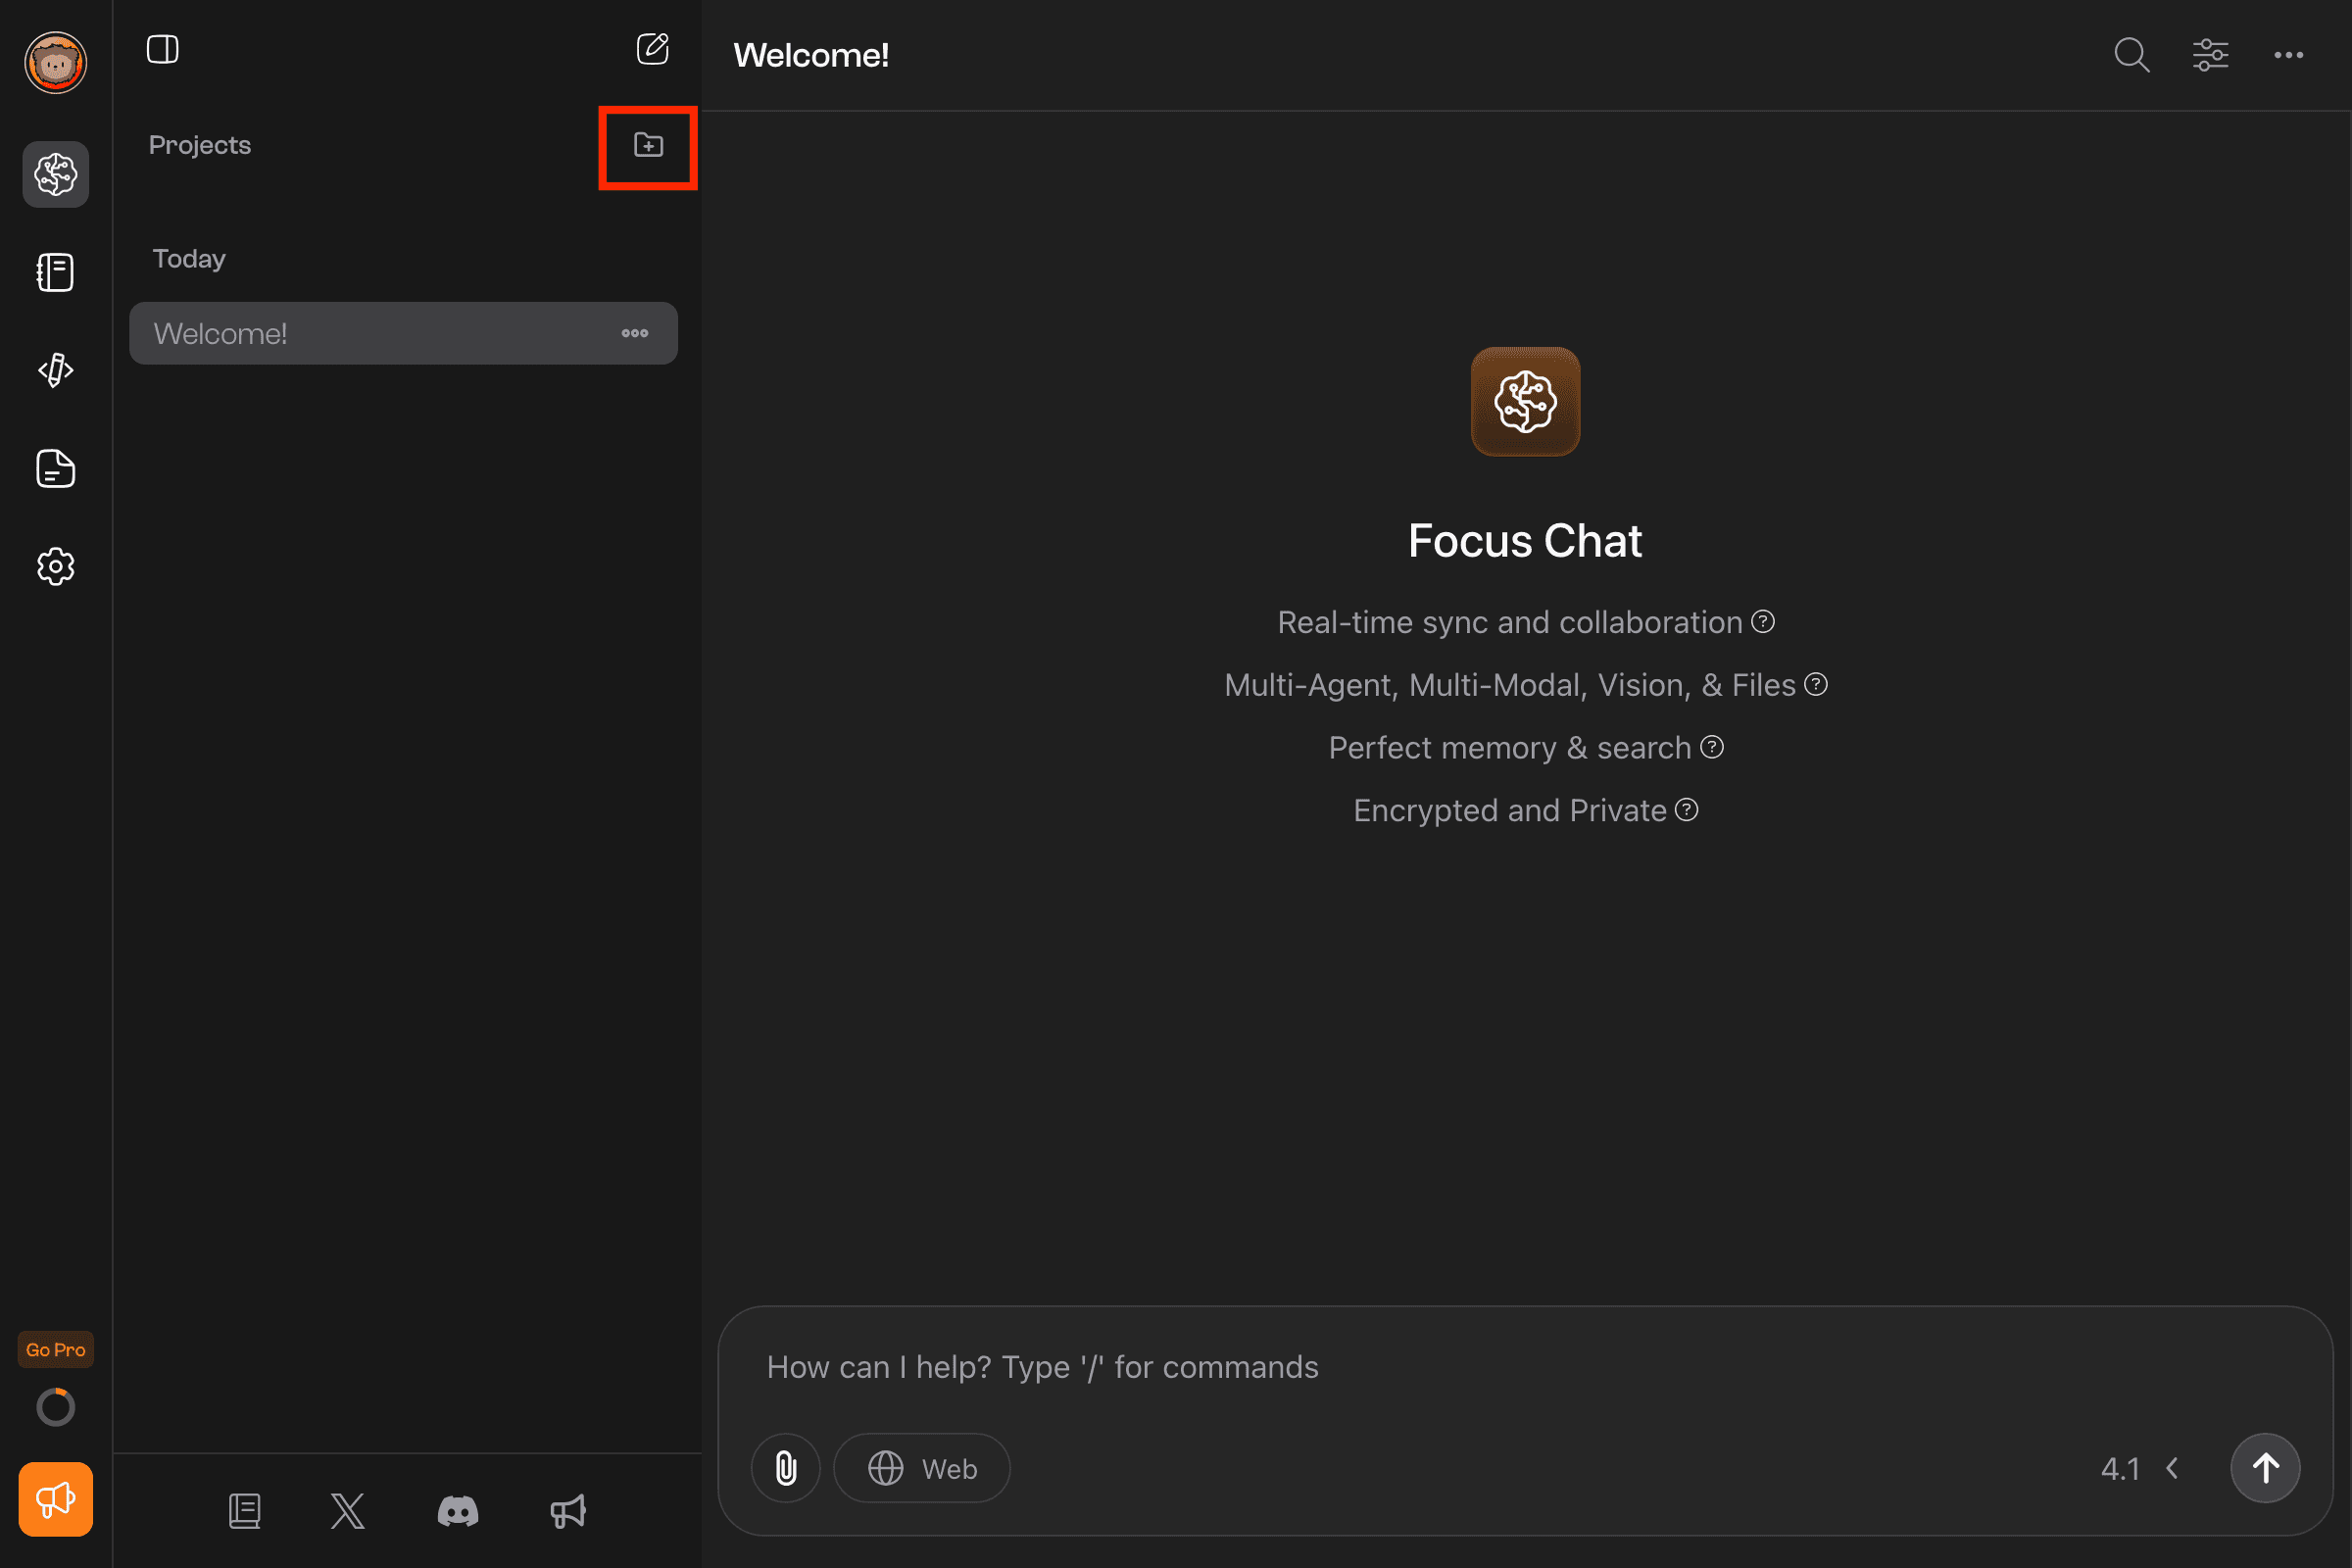This screenshot has height=1568, width=2352.
Task: Click the Focus Chat heading
Action: click(1525, 541)
